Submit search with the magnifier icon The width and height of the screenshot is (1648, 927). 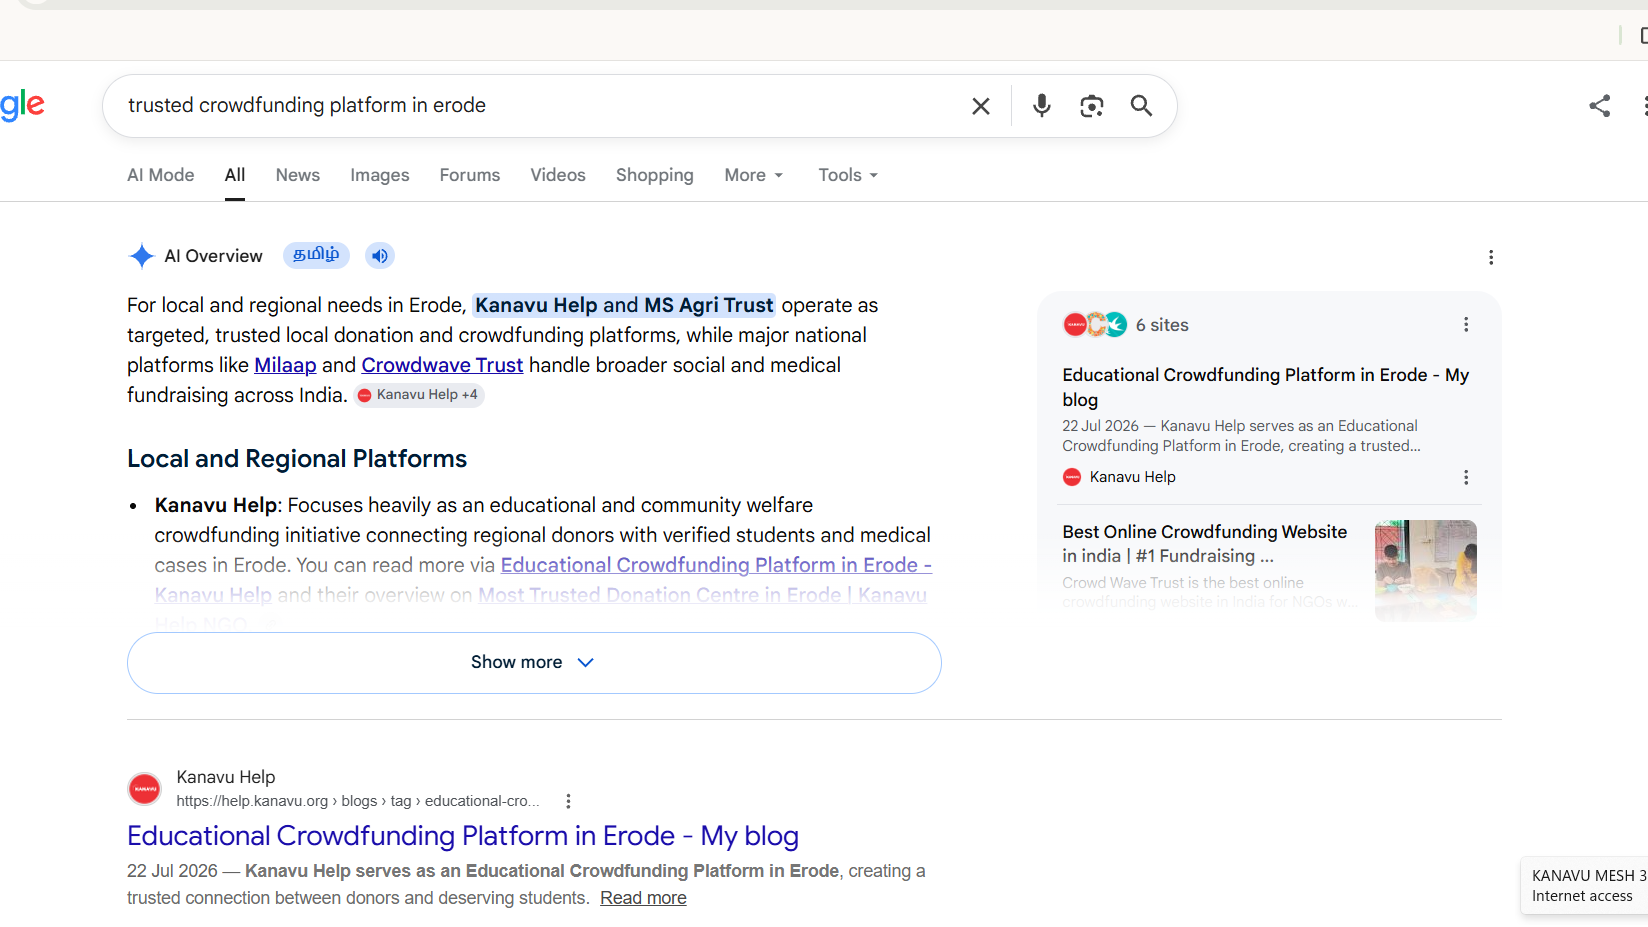(1141, 106)
